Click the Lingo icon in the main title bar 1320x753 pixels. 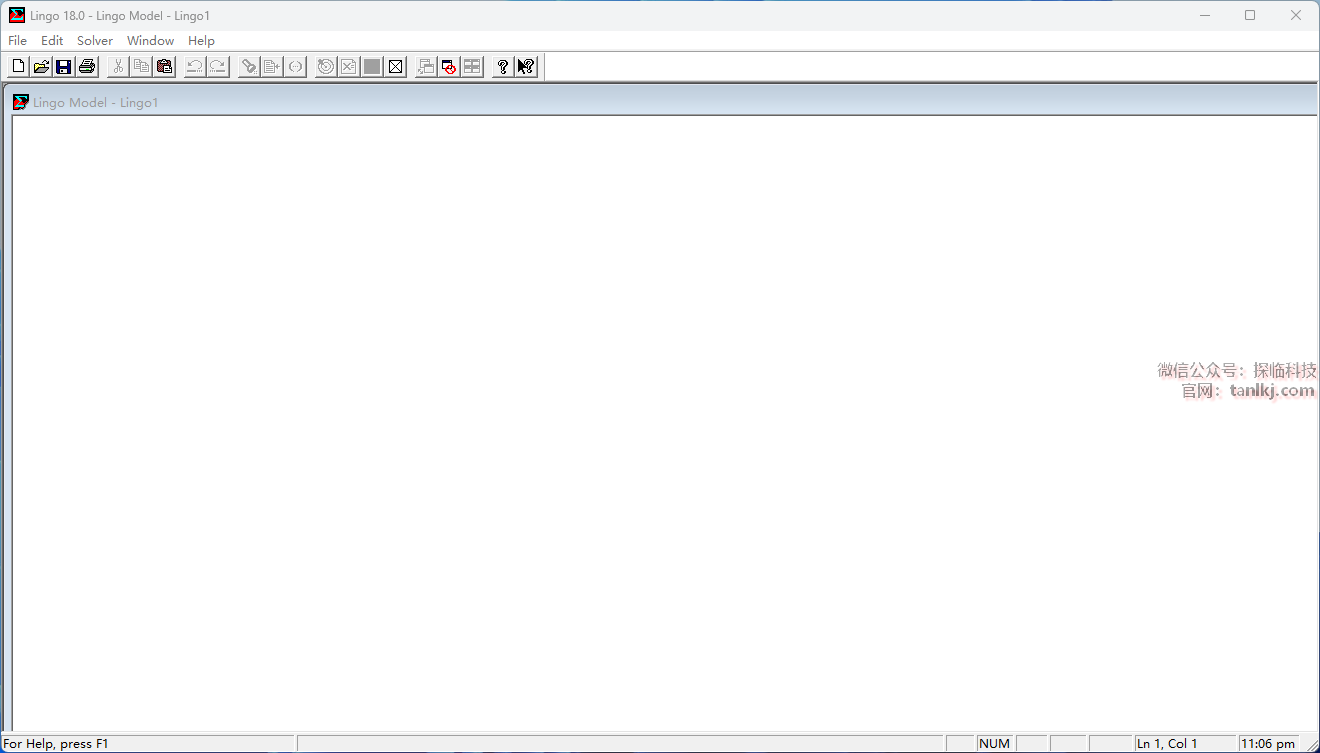[17, 15]
